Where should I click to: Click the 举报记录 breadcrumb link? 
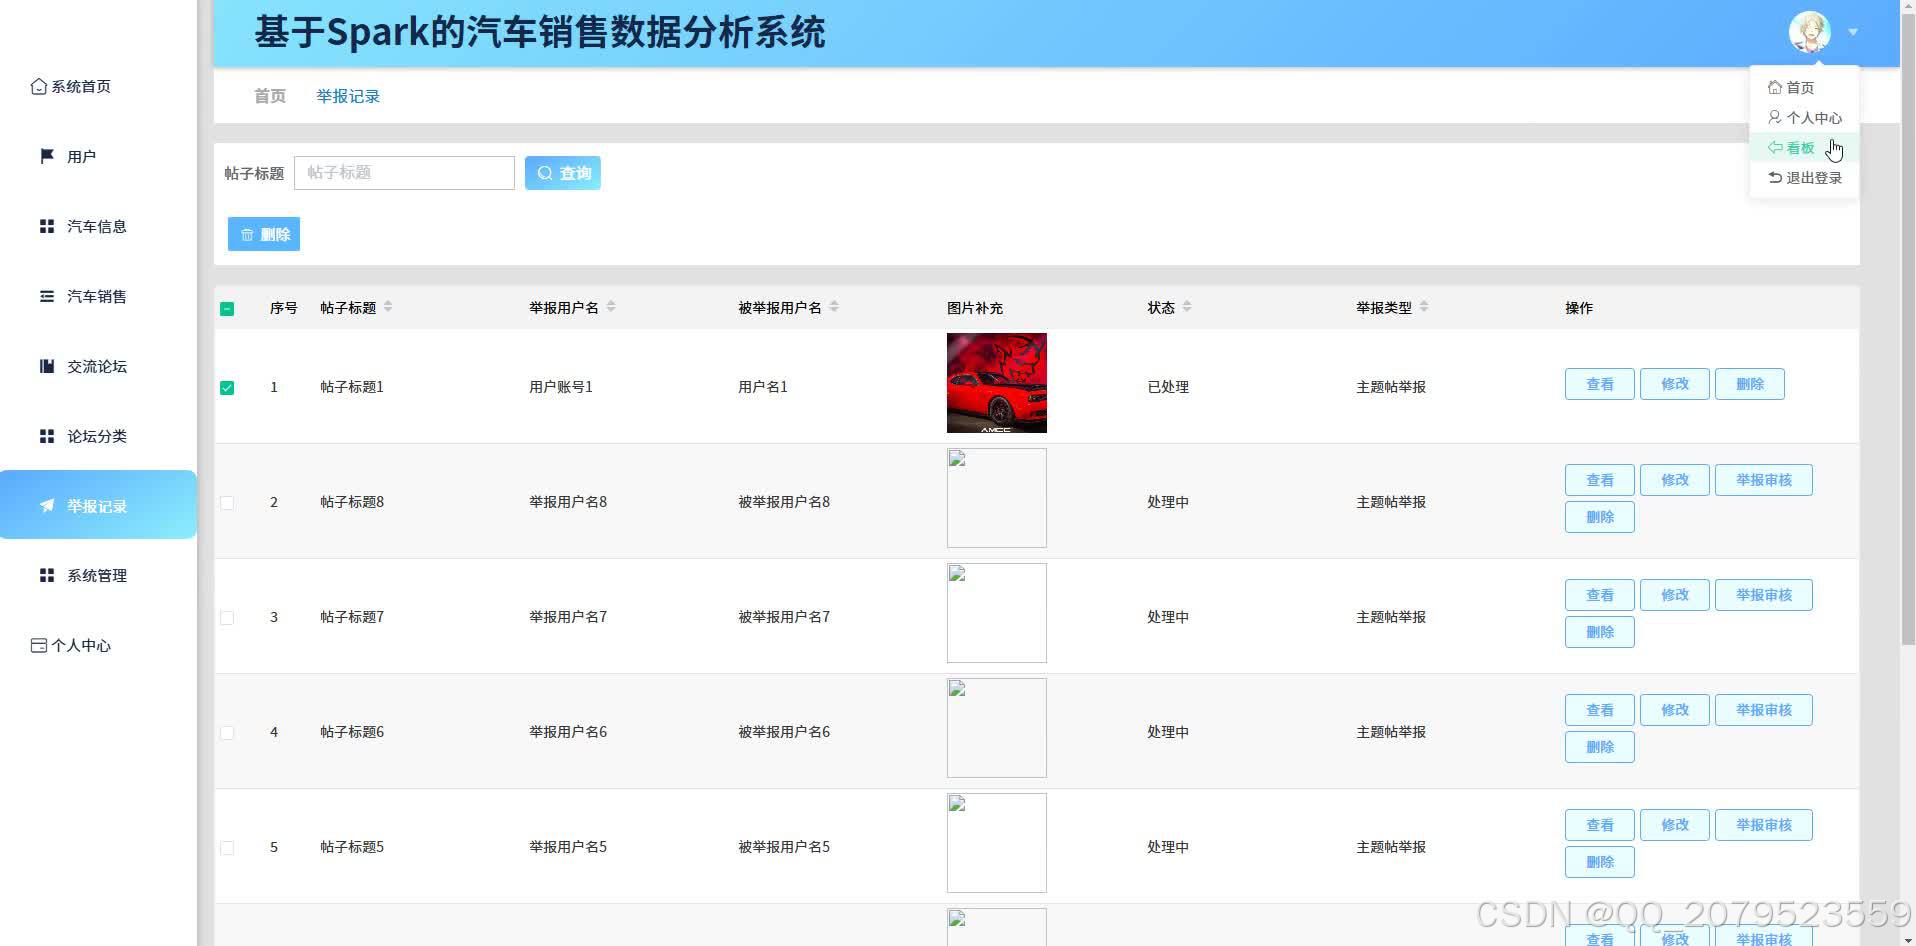point(348,96)
